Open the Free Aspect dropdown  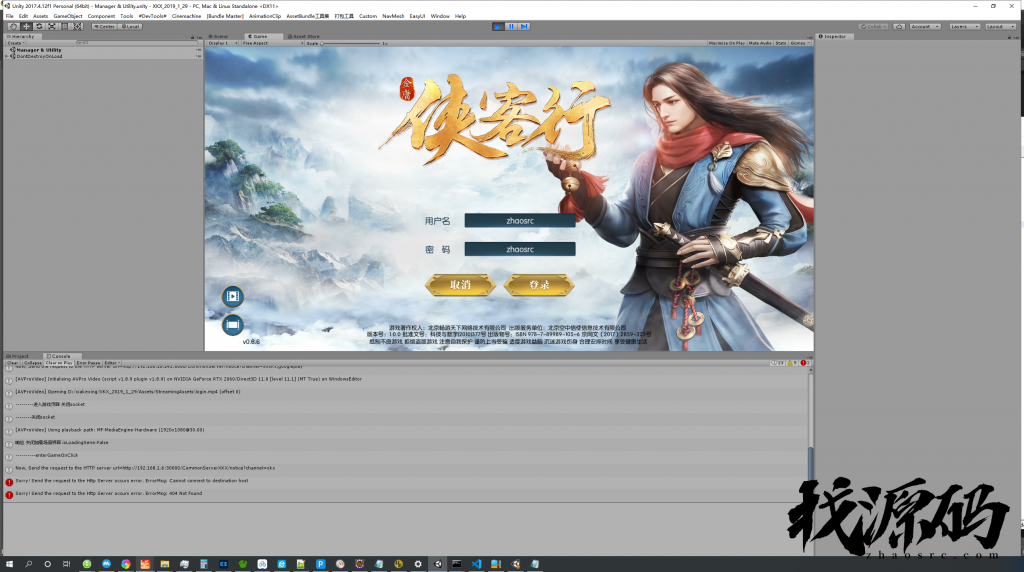tap(272, 43)
